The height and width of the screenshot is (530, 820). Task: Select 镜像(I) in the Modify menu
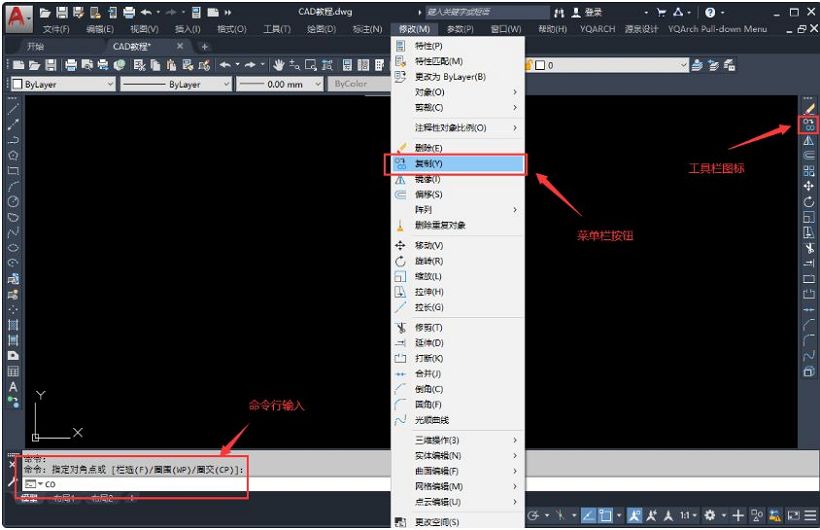pos(458,179)
